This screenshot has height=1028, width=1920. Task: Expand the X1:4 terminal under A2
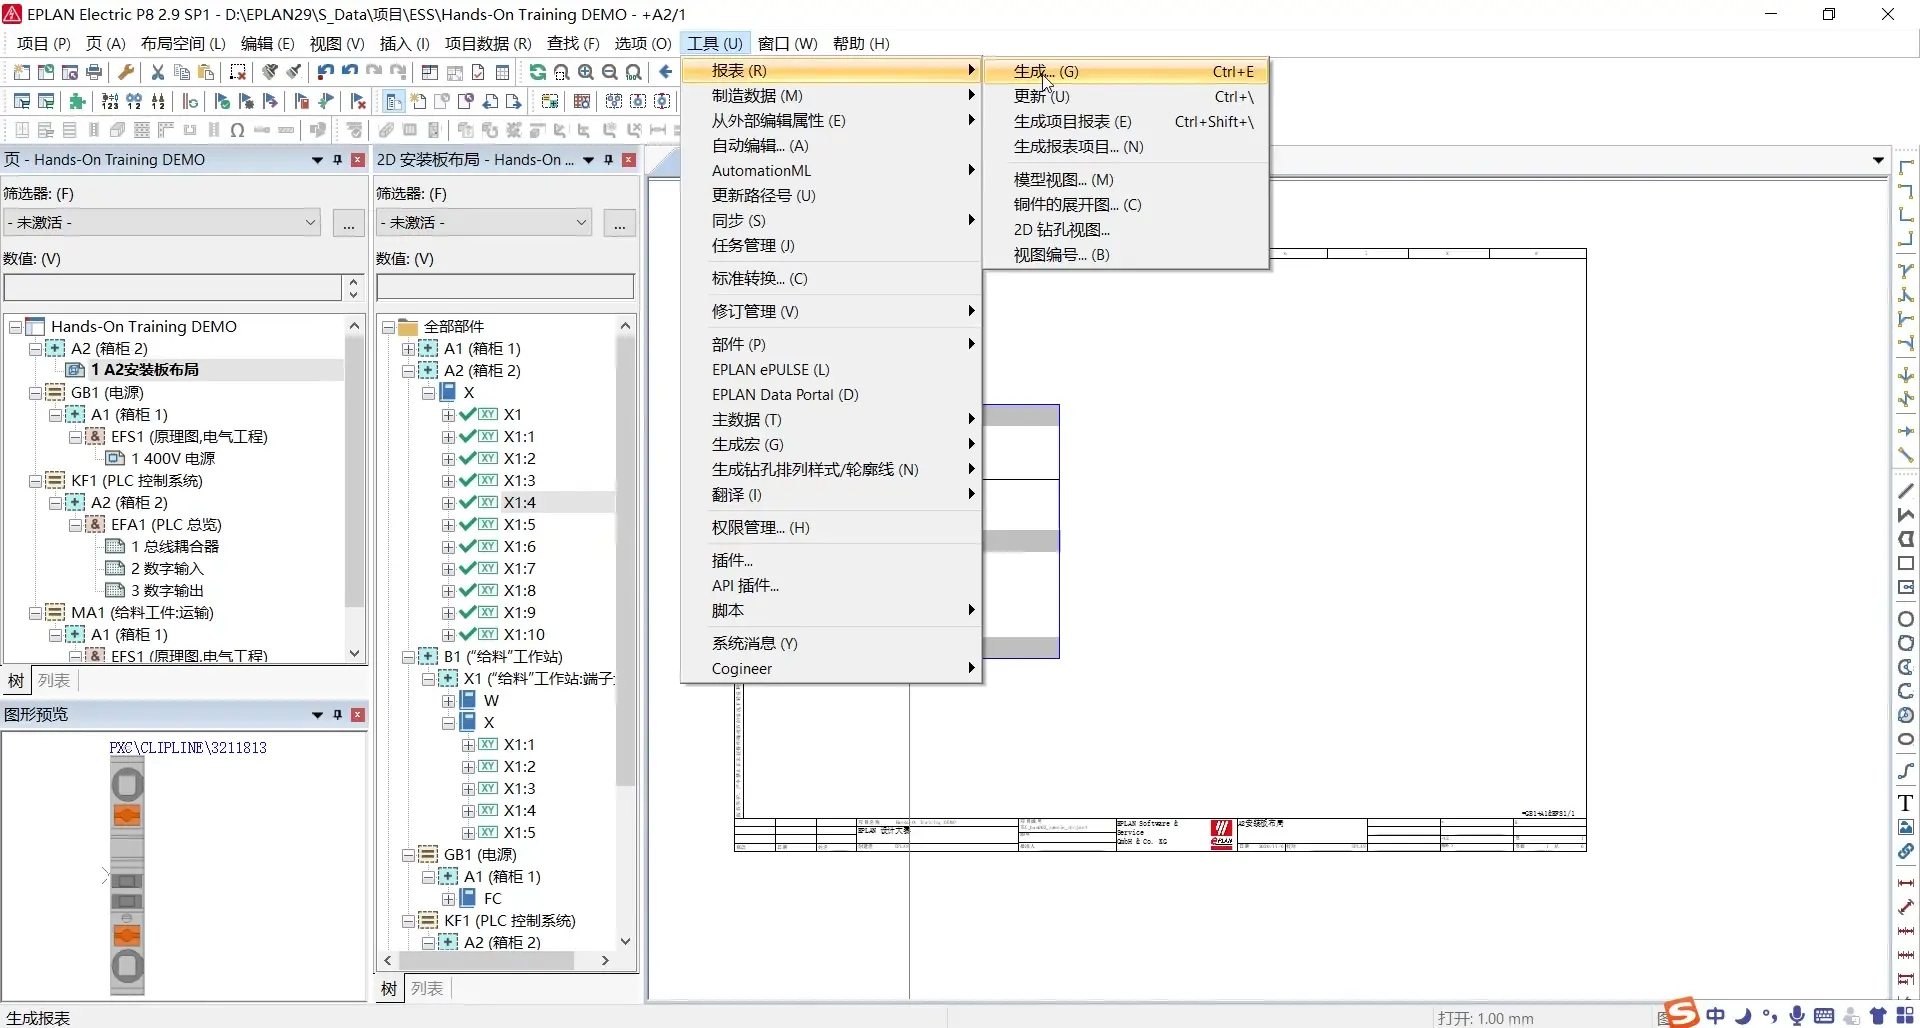click(448, 503)
